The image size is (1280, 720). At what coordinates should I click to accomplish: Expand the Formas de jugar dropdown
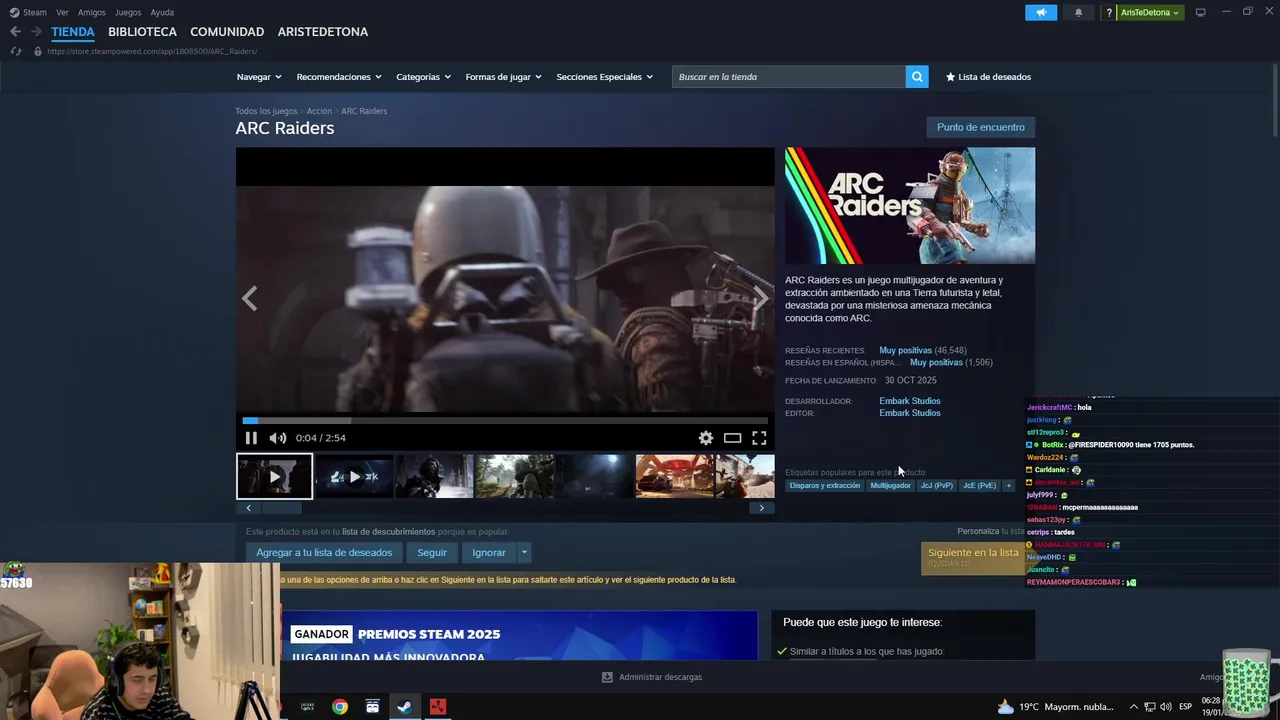[x=503, y=77]
